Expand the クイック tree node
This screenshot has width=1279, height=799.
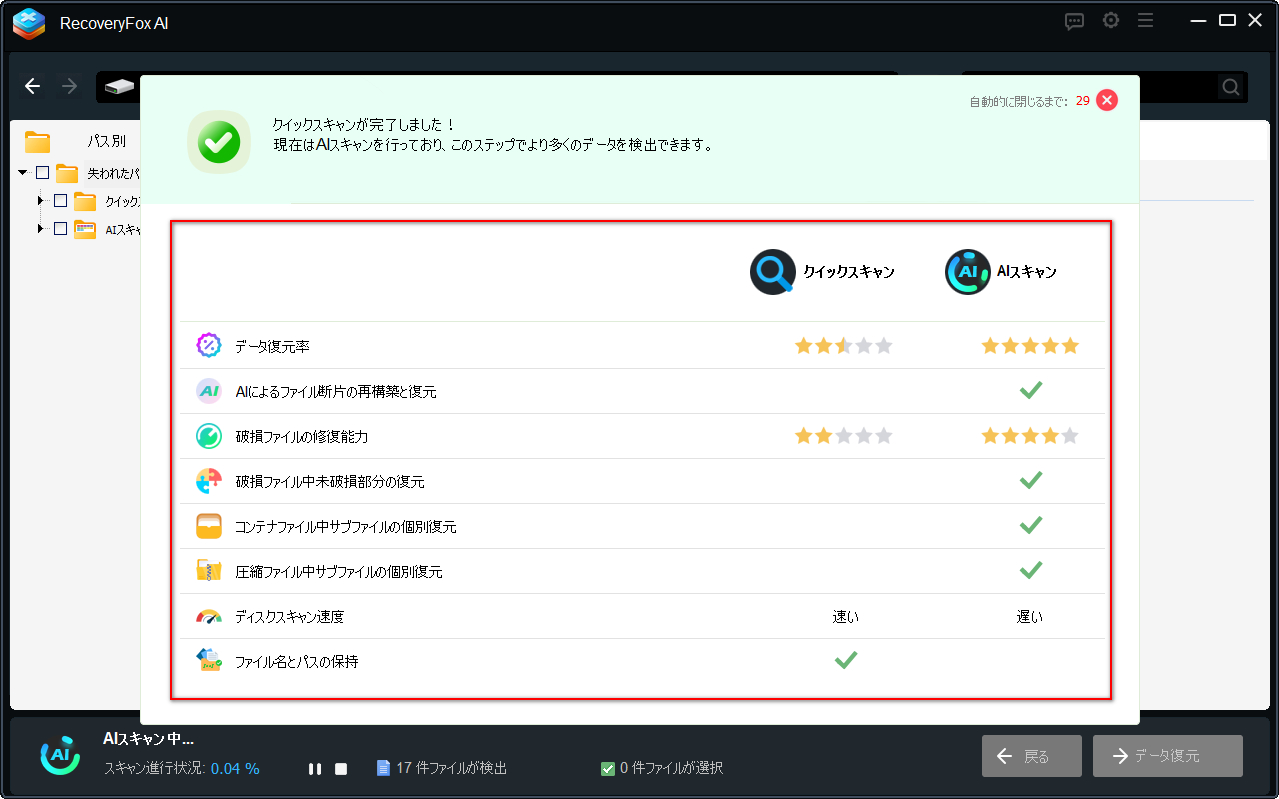[41, 200]
